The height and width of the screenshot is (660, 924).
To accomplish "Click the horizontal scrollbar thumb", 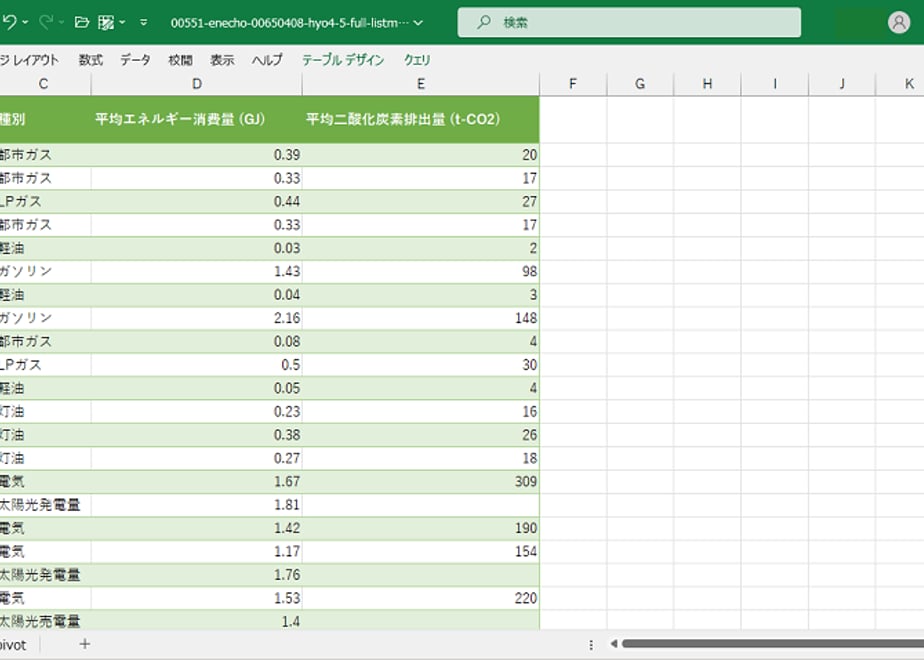I will [x=773, y=644].
